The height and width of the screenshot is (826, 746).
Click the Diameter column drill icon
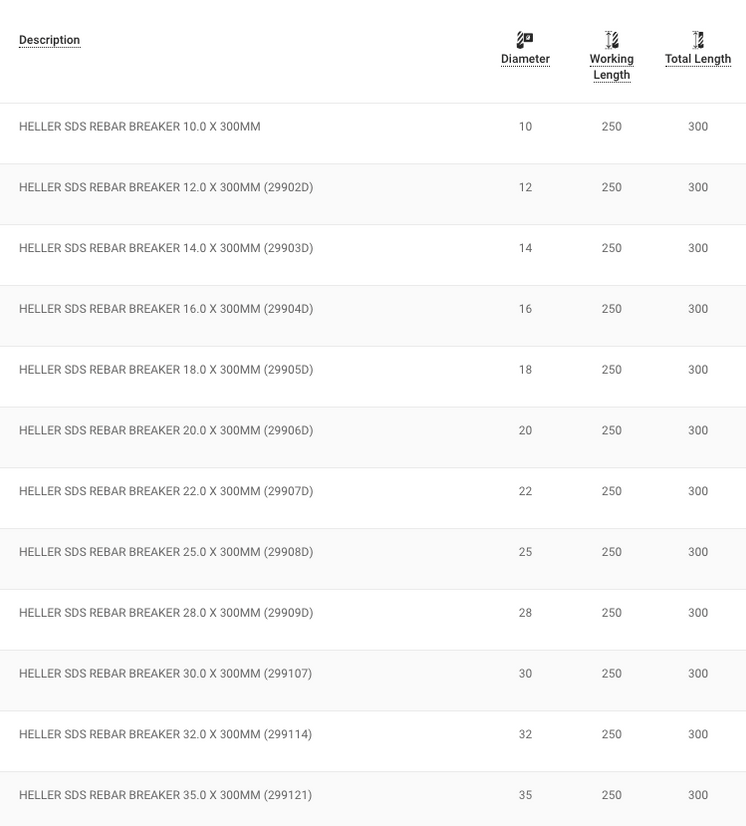pos(525,40)
